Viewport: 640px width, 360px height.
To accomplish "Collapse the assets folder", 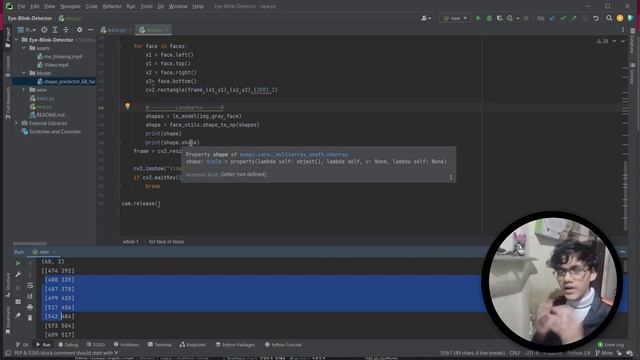I will 24,48.
